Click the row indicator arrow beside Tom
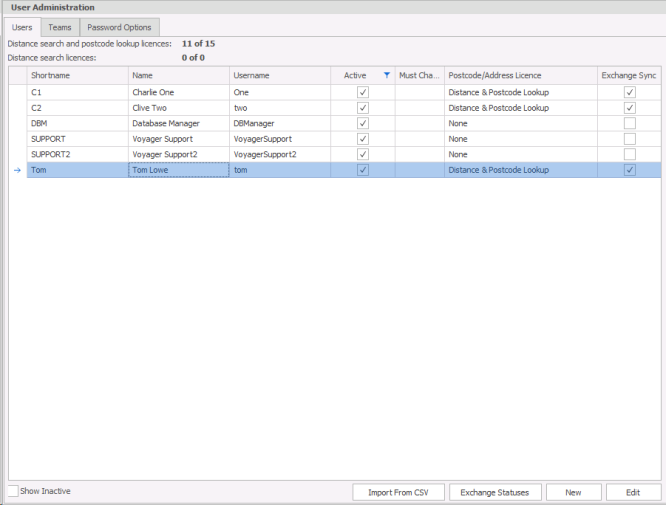 17,171
